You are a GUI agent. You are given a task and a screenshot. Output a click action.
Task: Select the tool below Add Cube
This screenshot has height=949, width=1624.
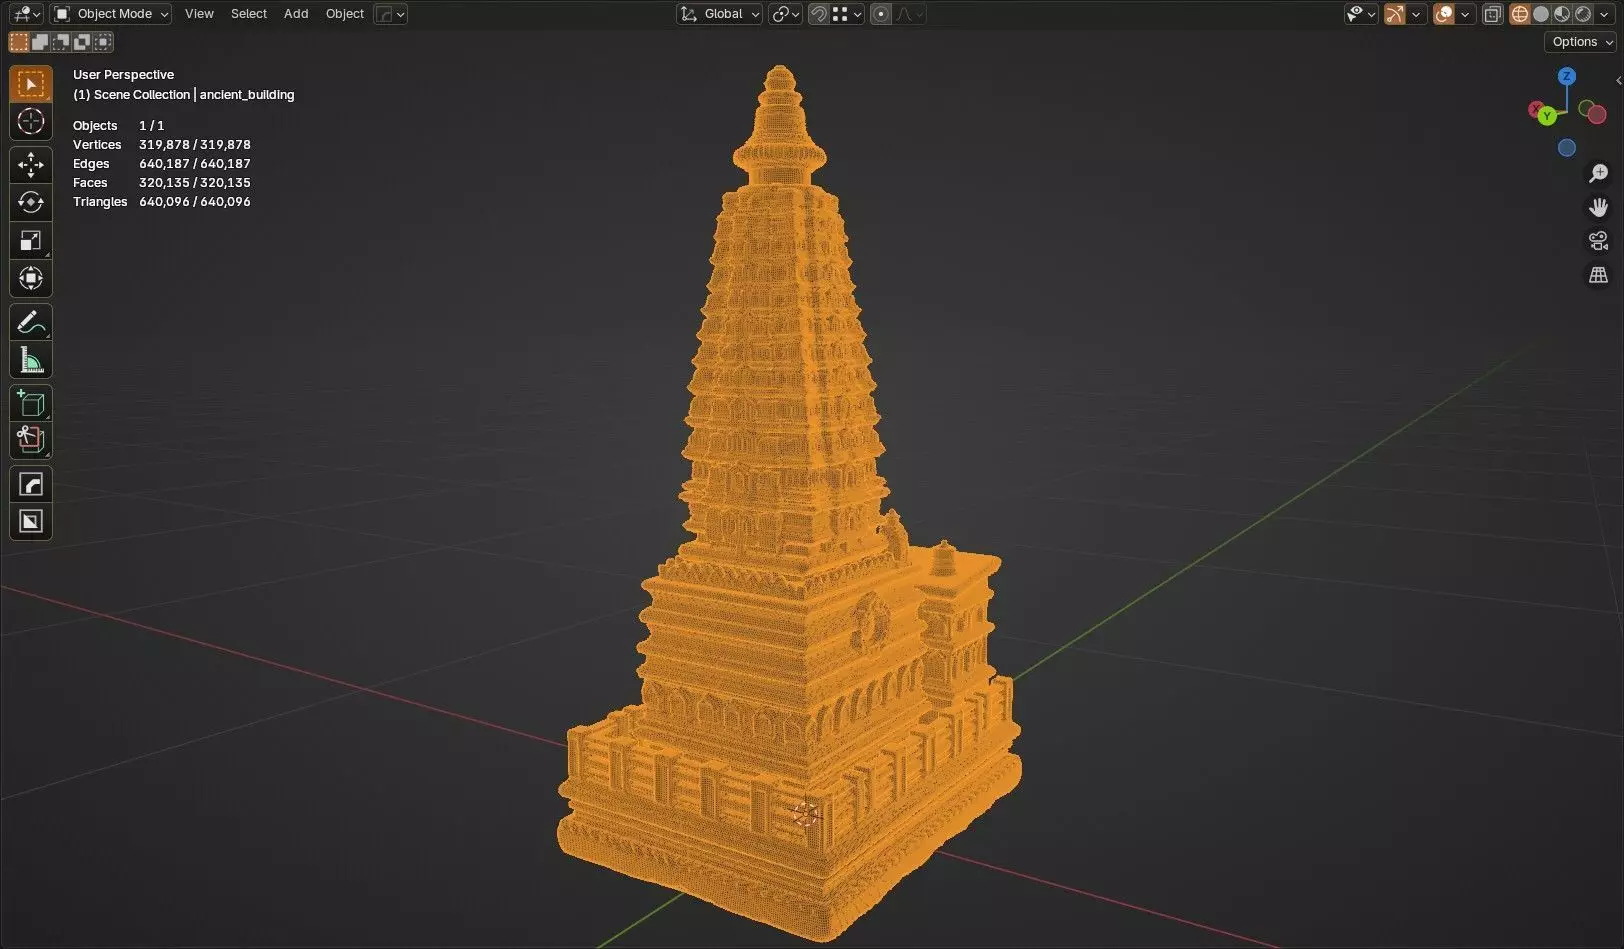pos(31,441)
